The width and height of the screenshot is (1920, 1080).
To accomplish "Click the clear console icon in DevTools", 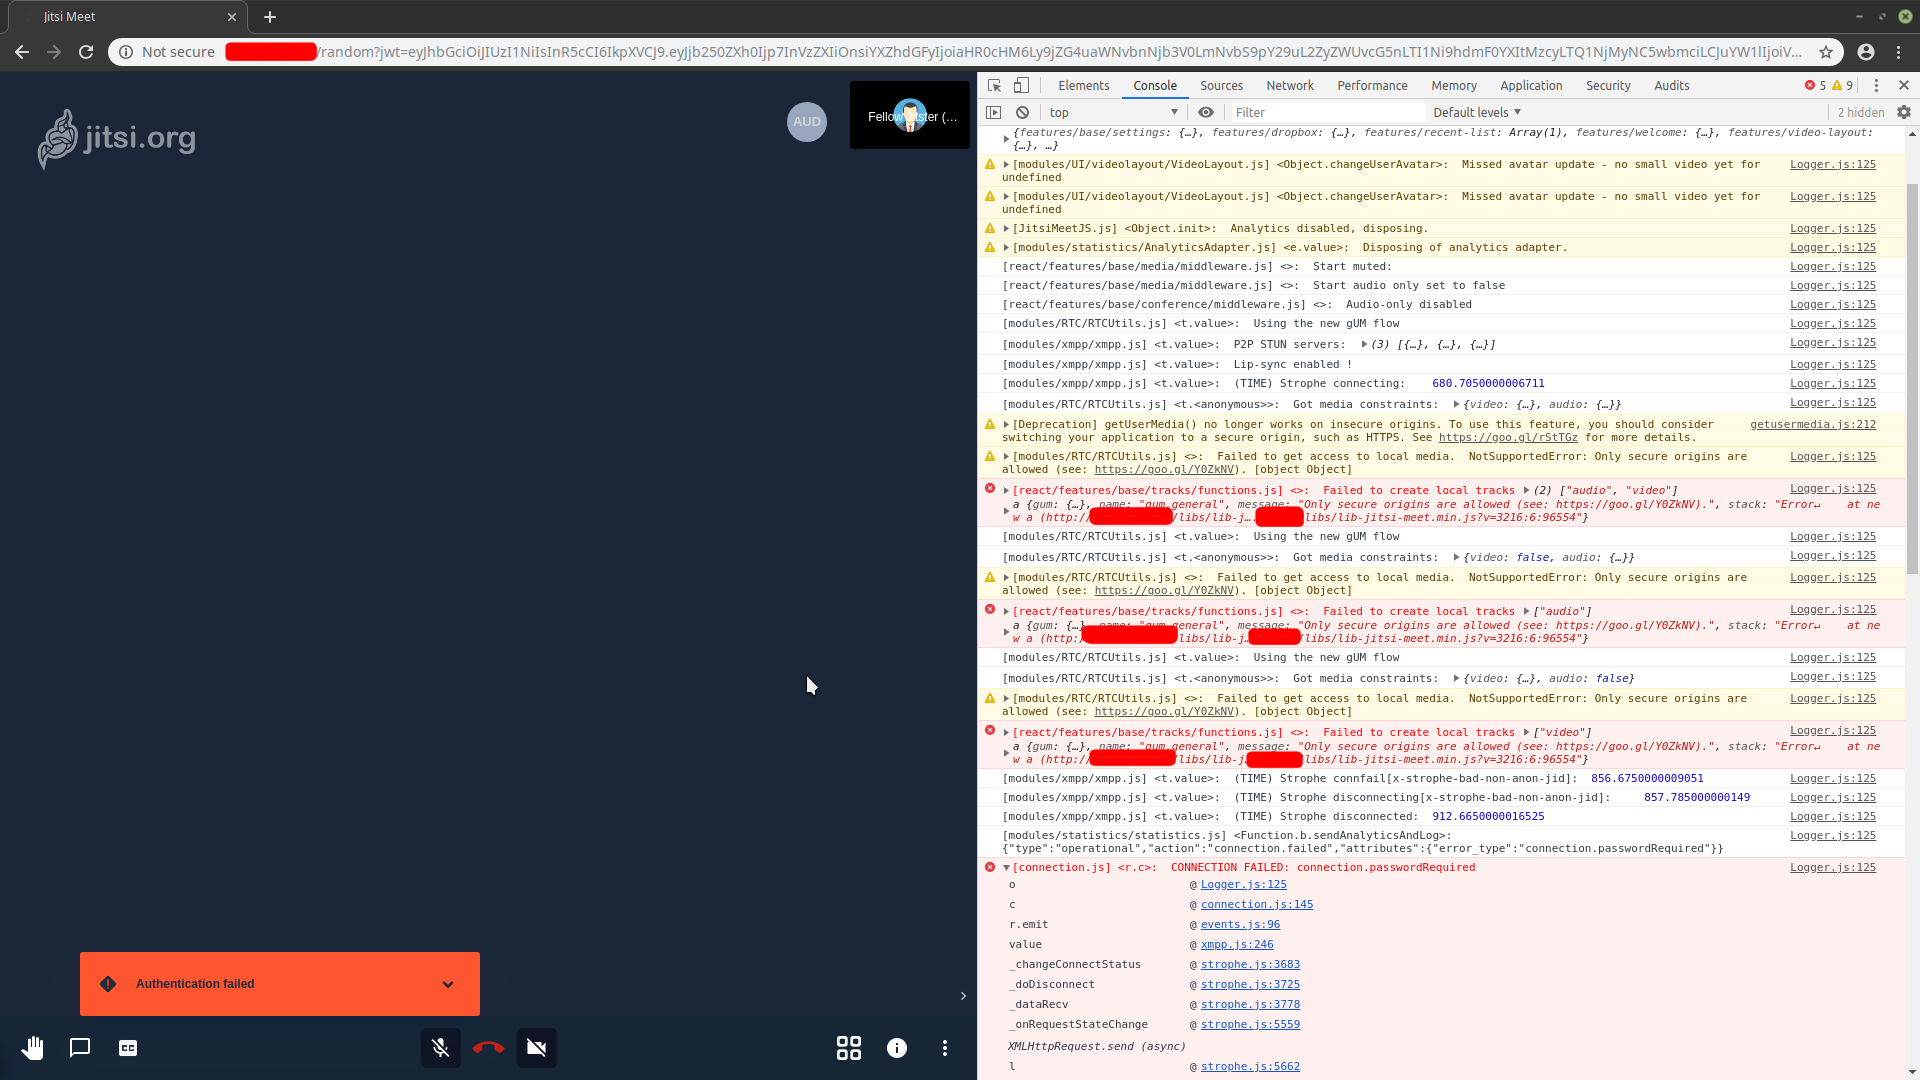I will [1022, 112].
